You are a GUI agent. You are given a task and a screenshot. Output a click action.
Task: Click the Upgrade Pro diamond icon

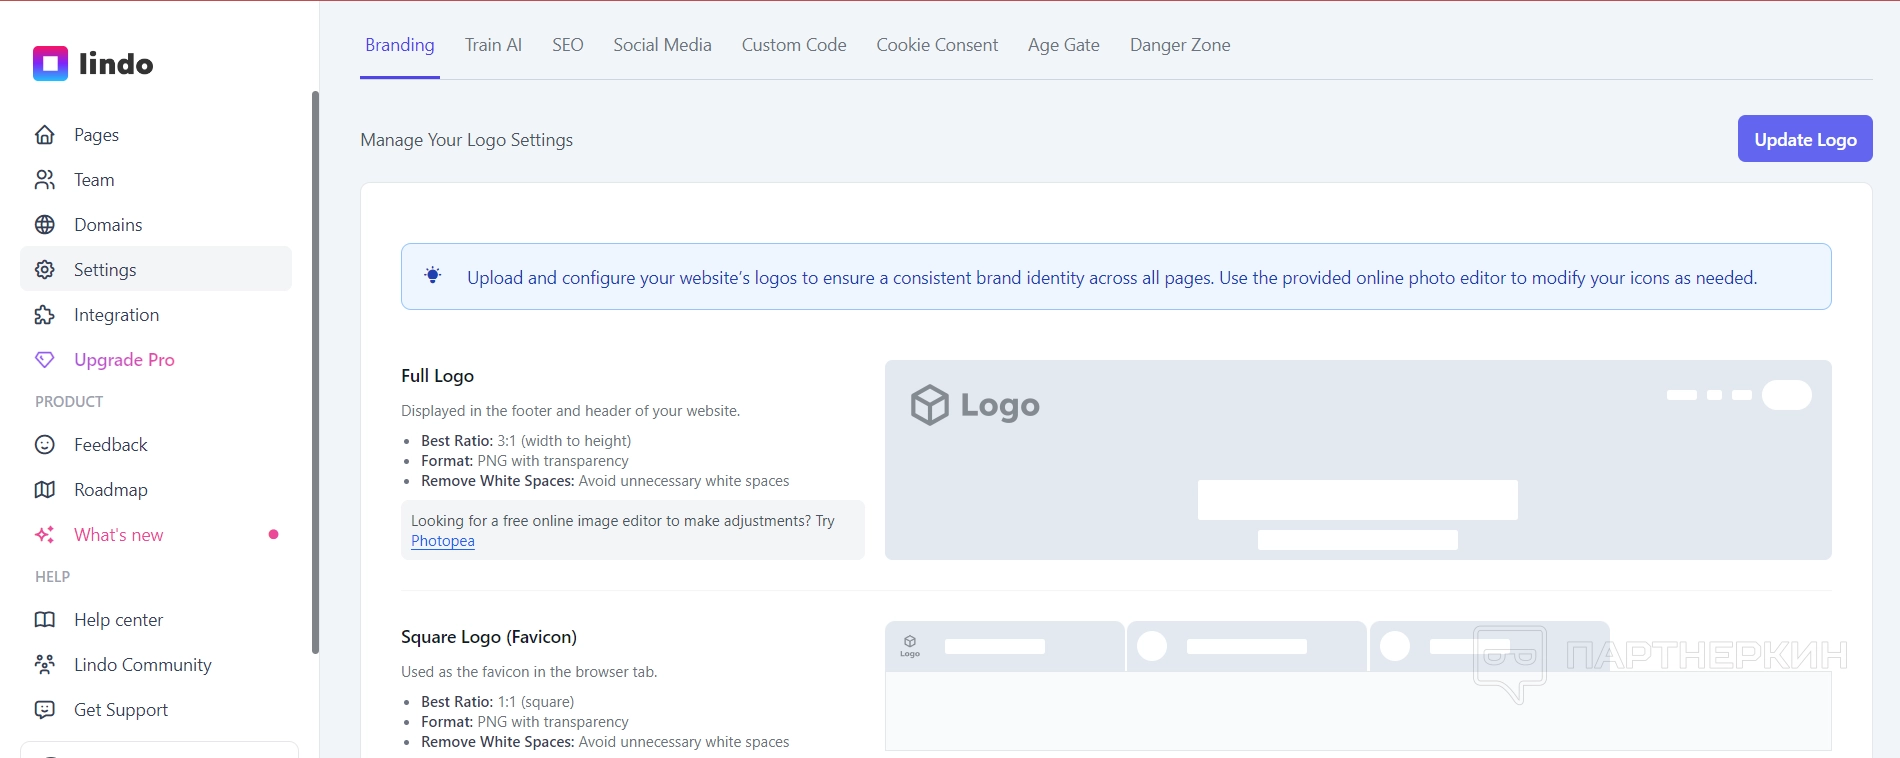coord(45,360)
